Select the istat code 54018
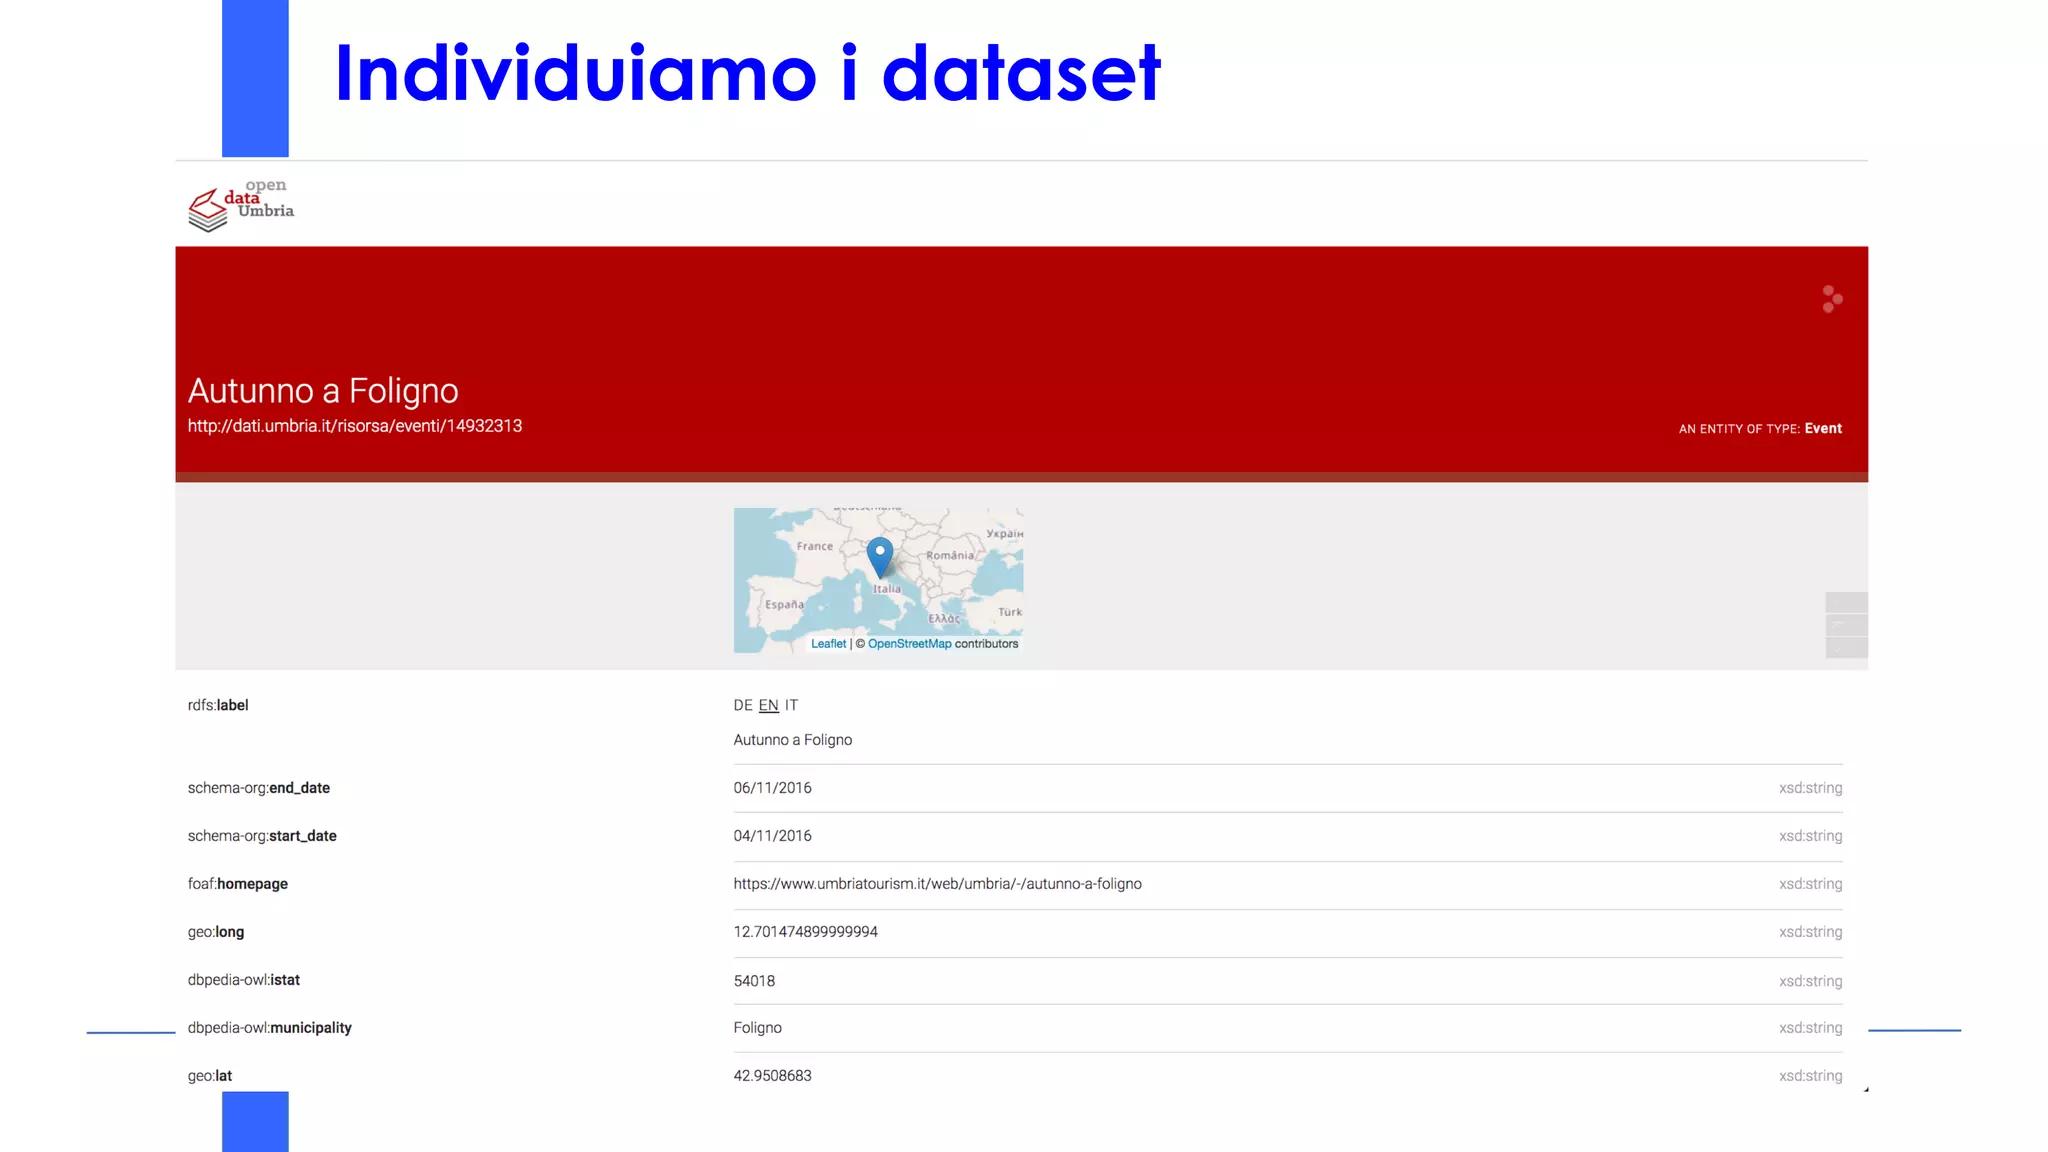This screenshot has height=1152, width=2048. pyautogui.click(x=754, y=981)
